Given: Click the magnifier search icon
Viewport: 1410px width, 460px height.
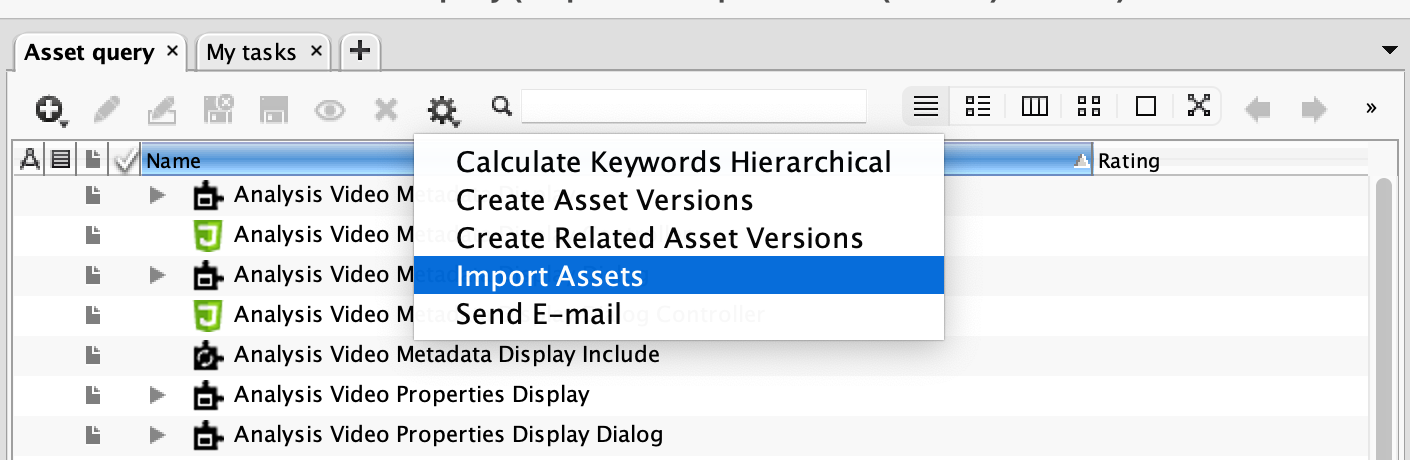Looking at the screenshot, I should [502, 105].
